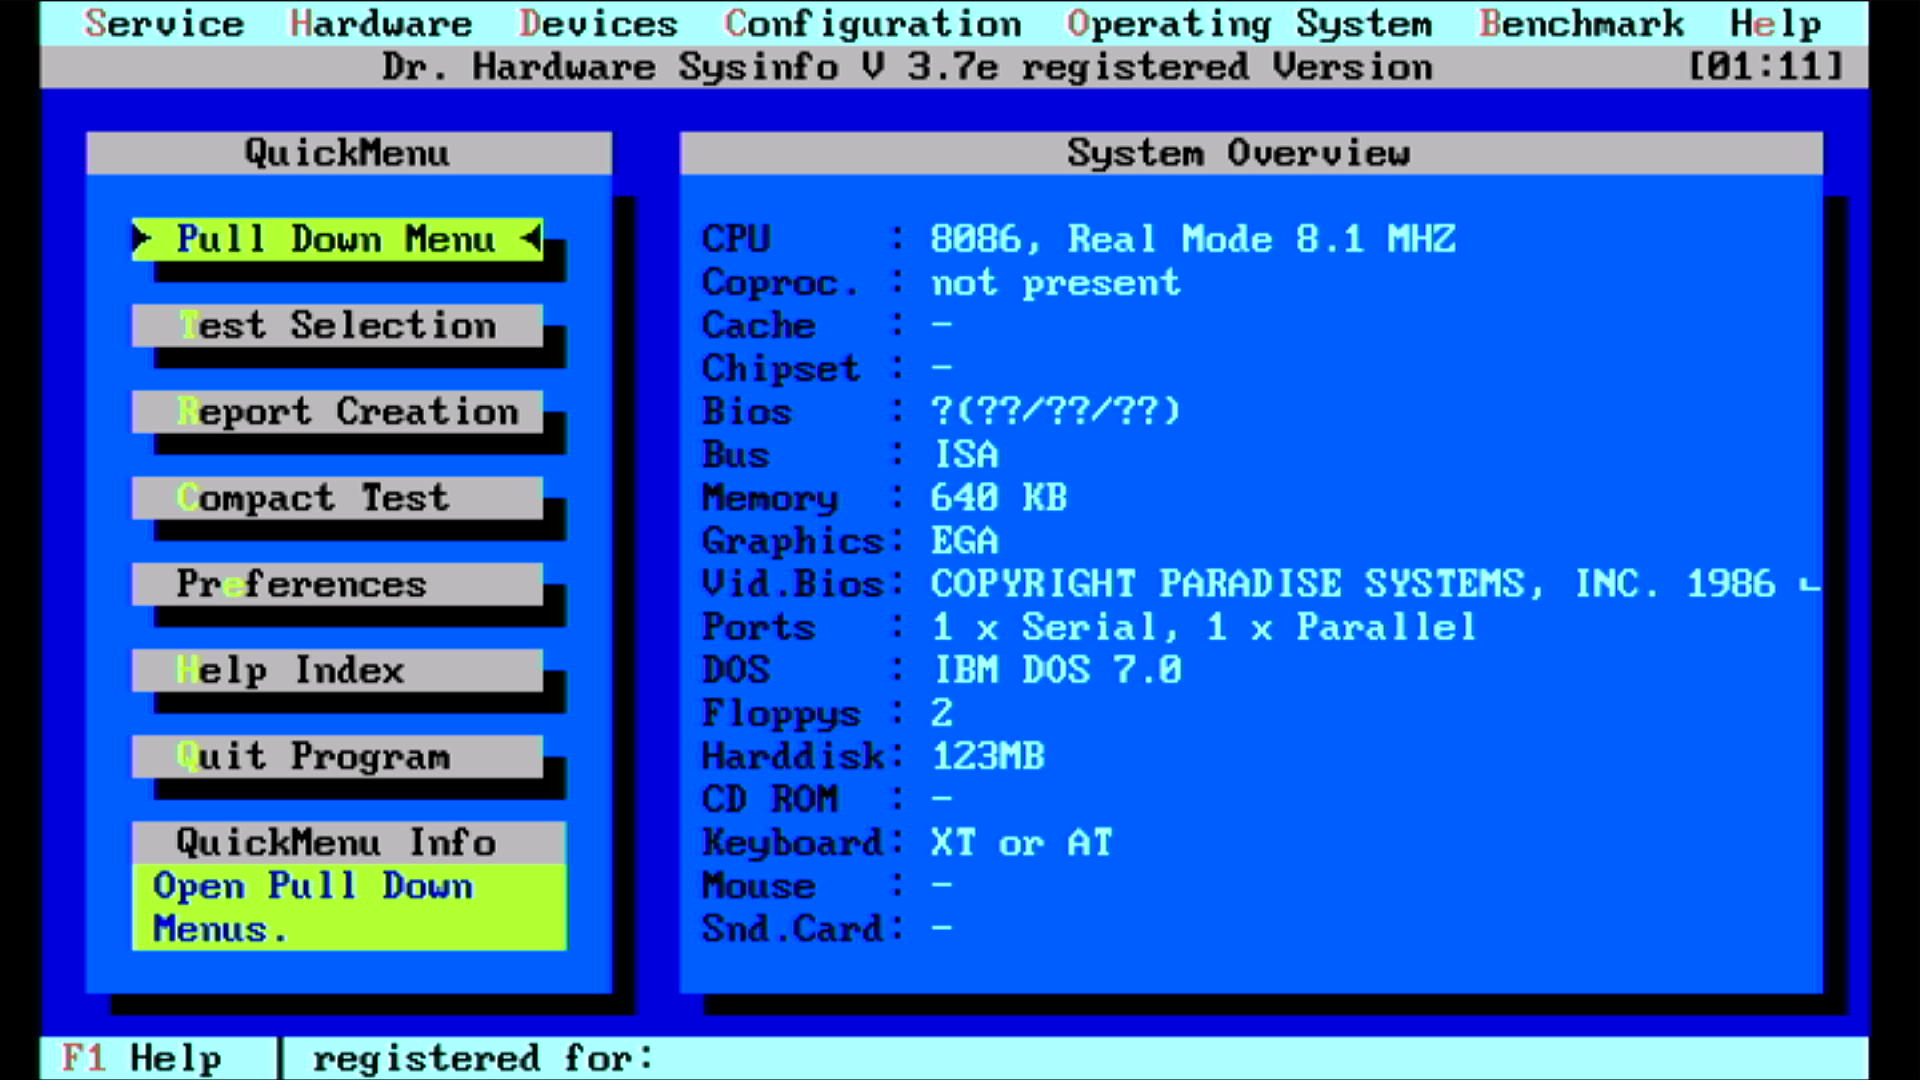Click the 'Dr. Hardware Sysinfo V 3.7e' title
Screen dimensions: 1920x1080
pyautogui.click(x=690, y=67)
